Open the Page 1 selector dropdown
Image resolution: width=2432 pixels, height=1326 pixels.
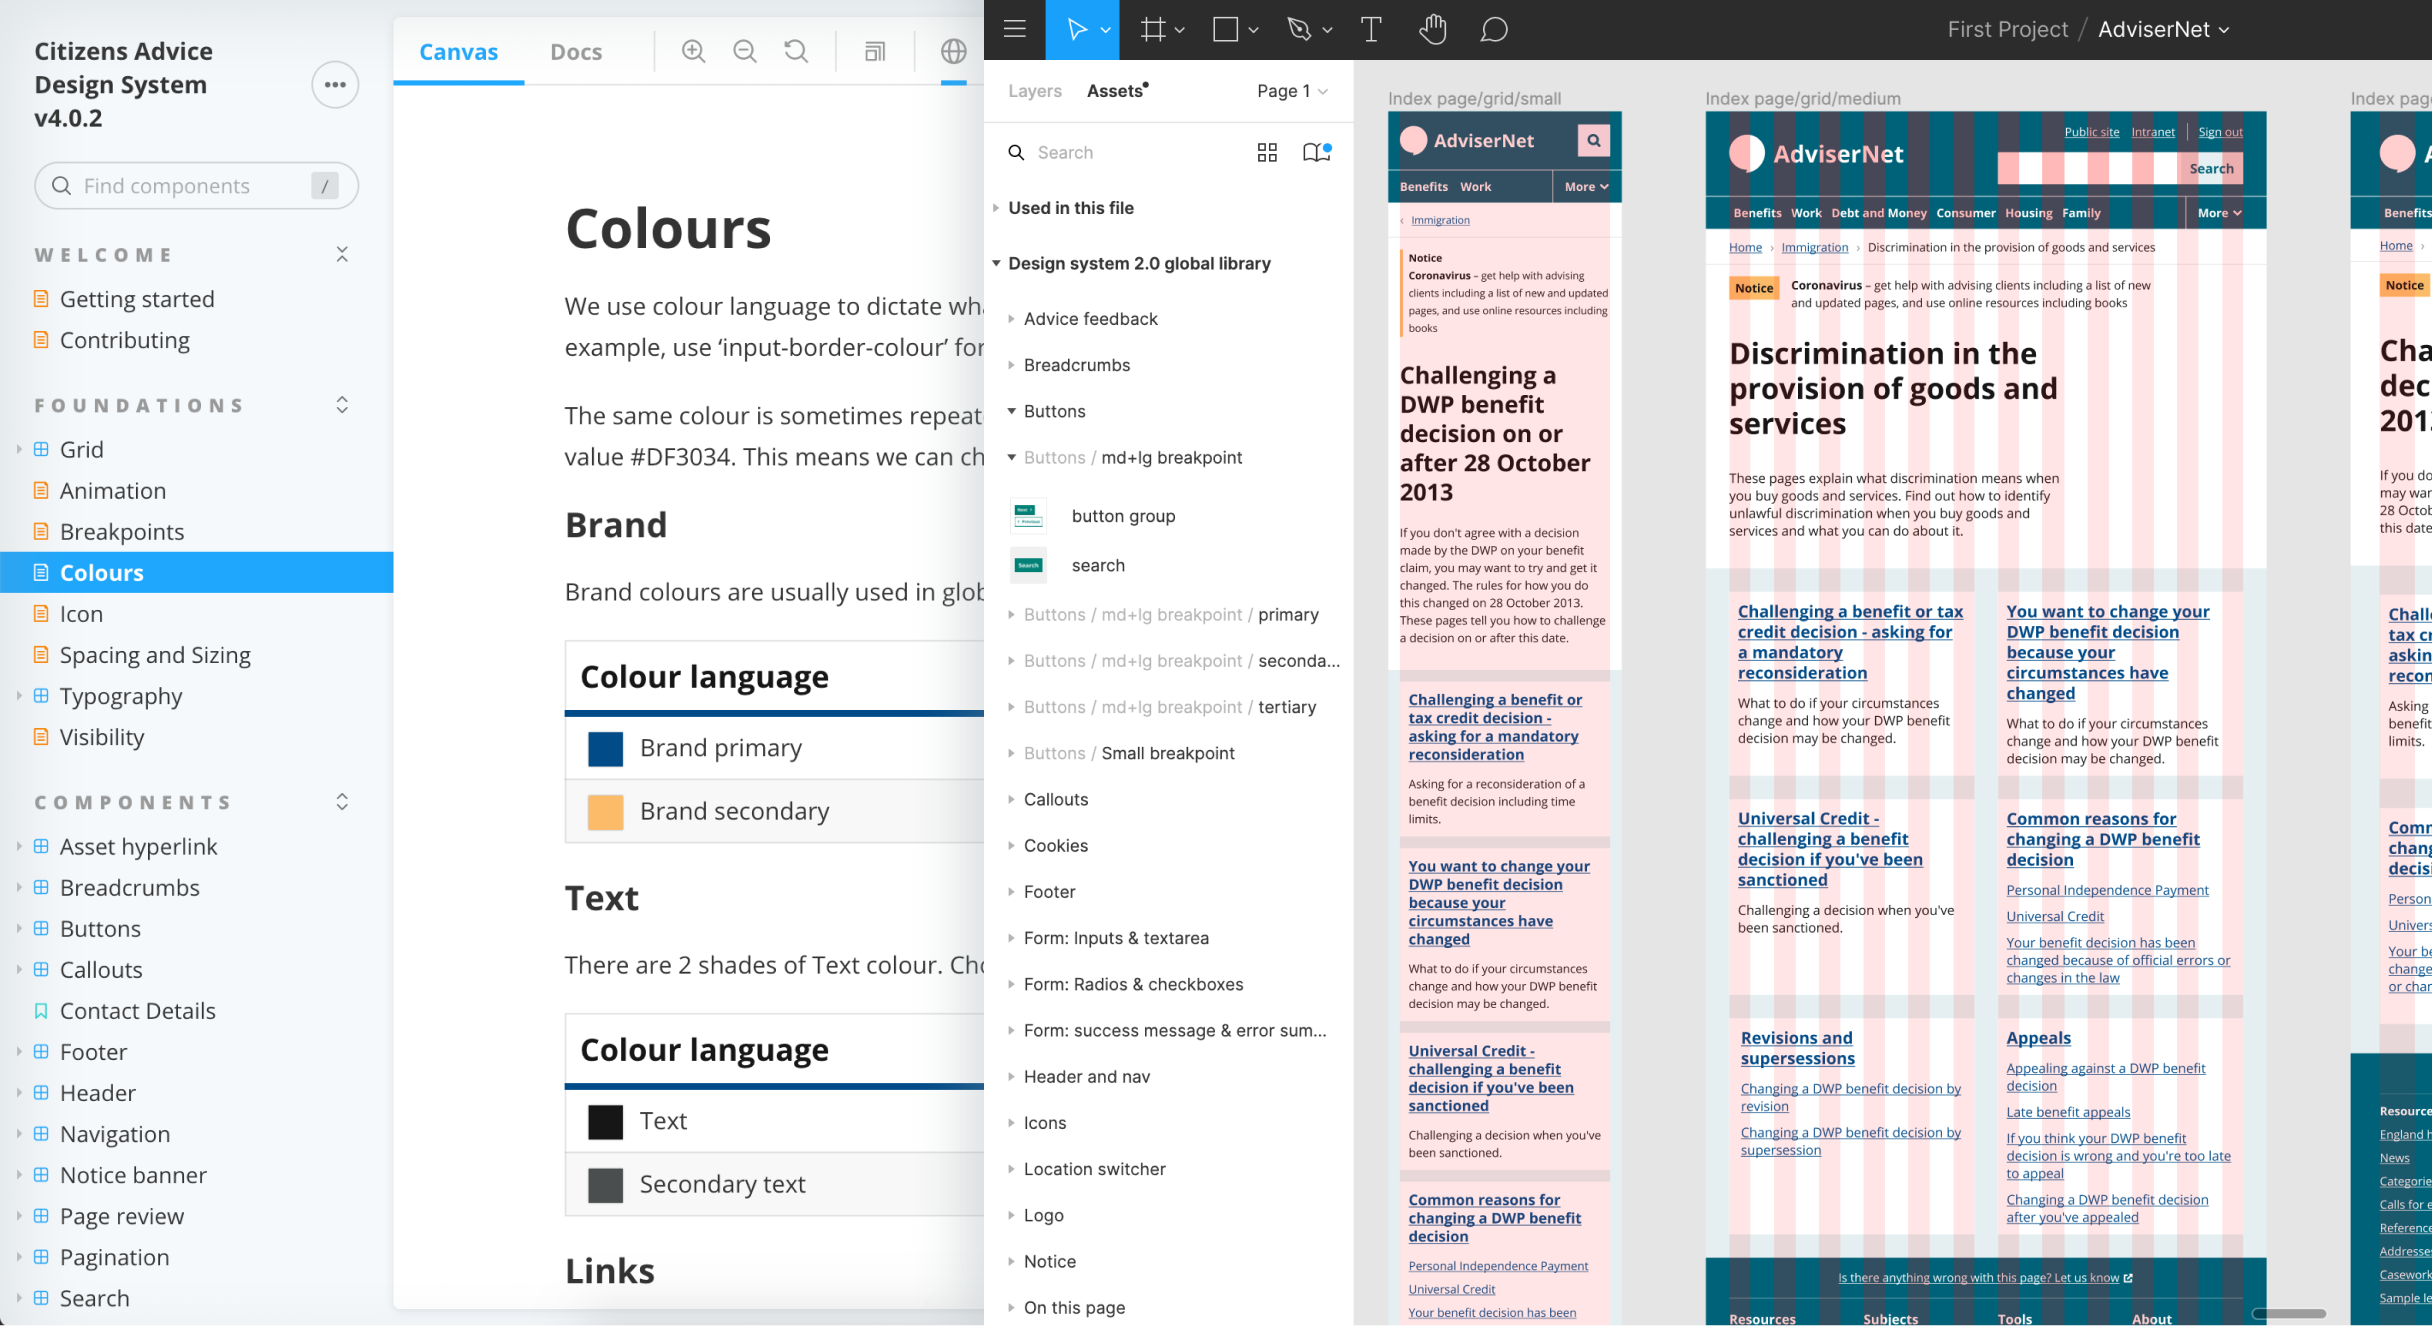1292,91
